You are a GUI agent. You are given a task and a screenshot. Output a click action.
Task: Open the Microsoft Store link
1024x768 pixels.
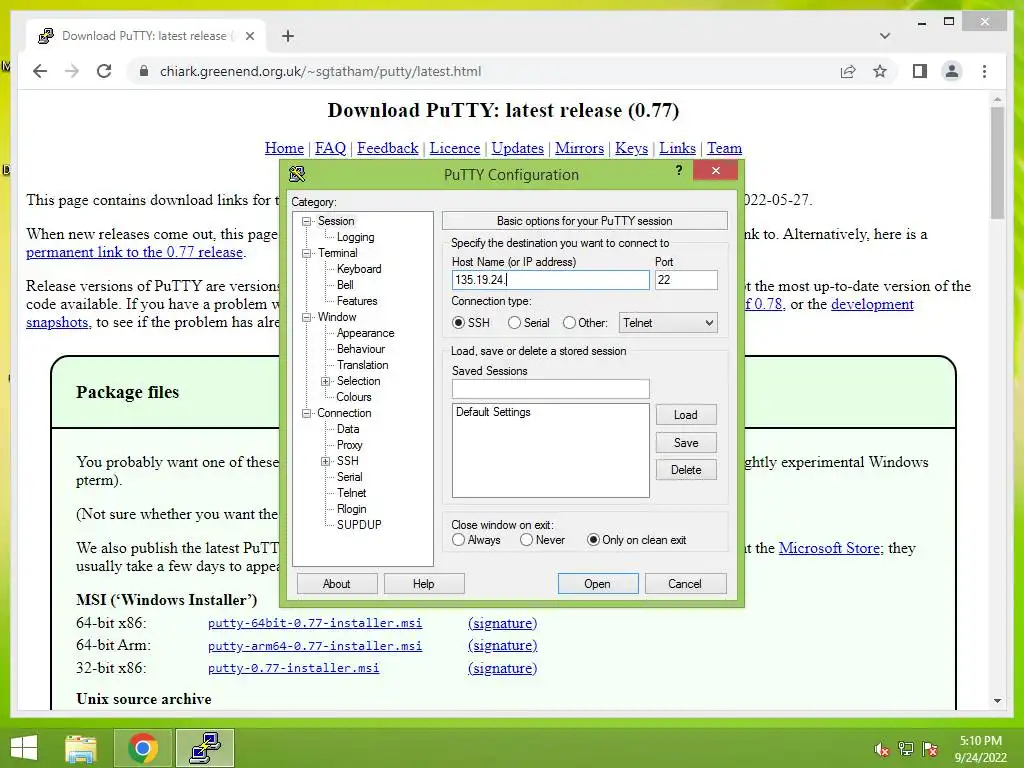tap(829, 548)
